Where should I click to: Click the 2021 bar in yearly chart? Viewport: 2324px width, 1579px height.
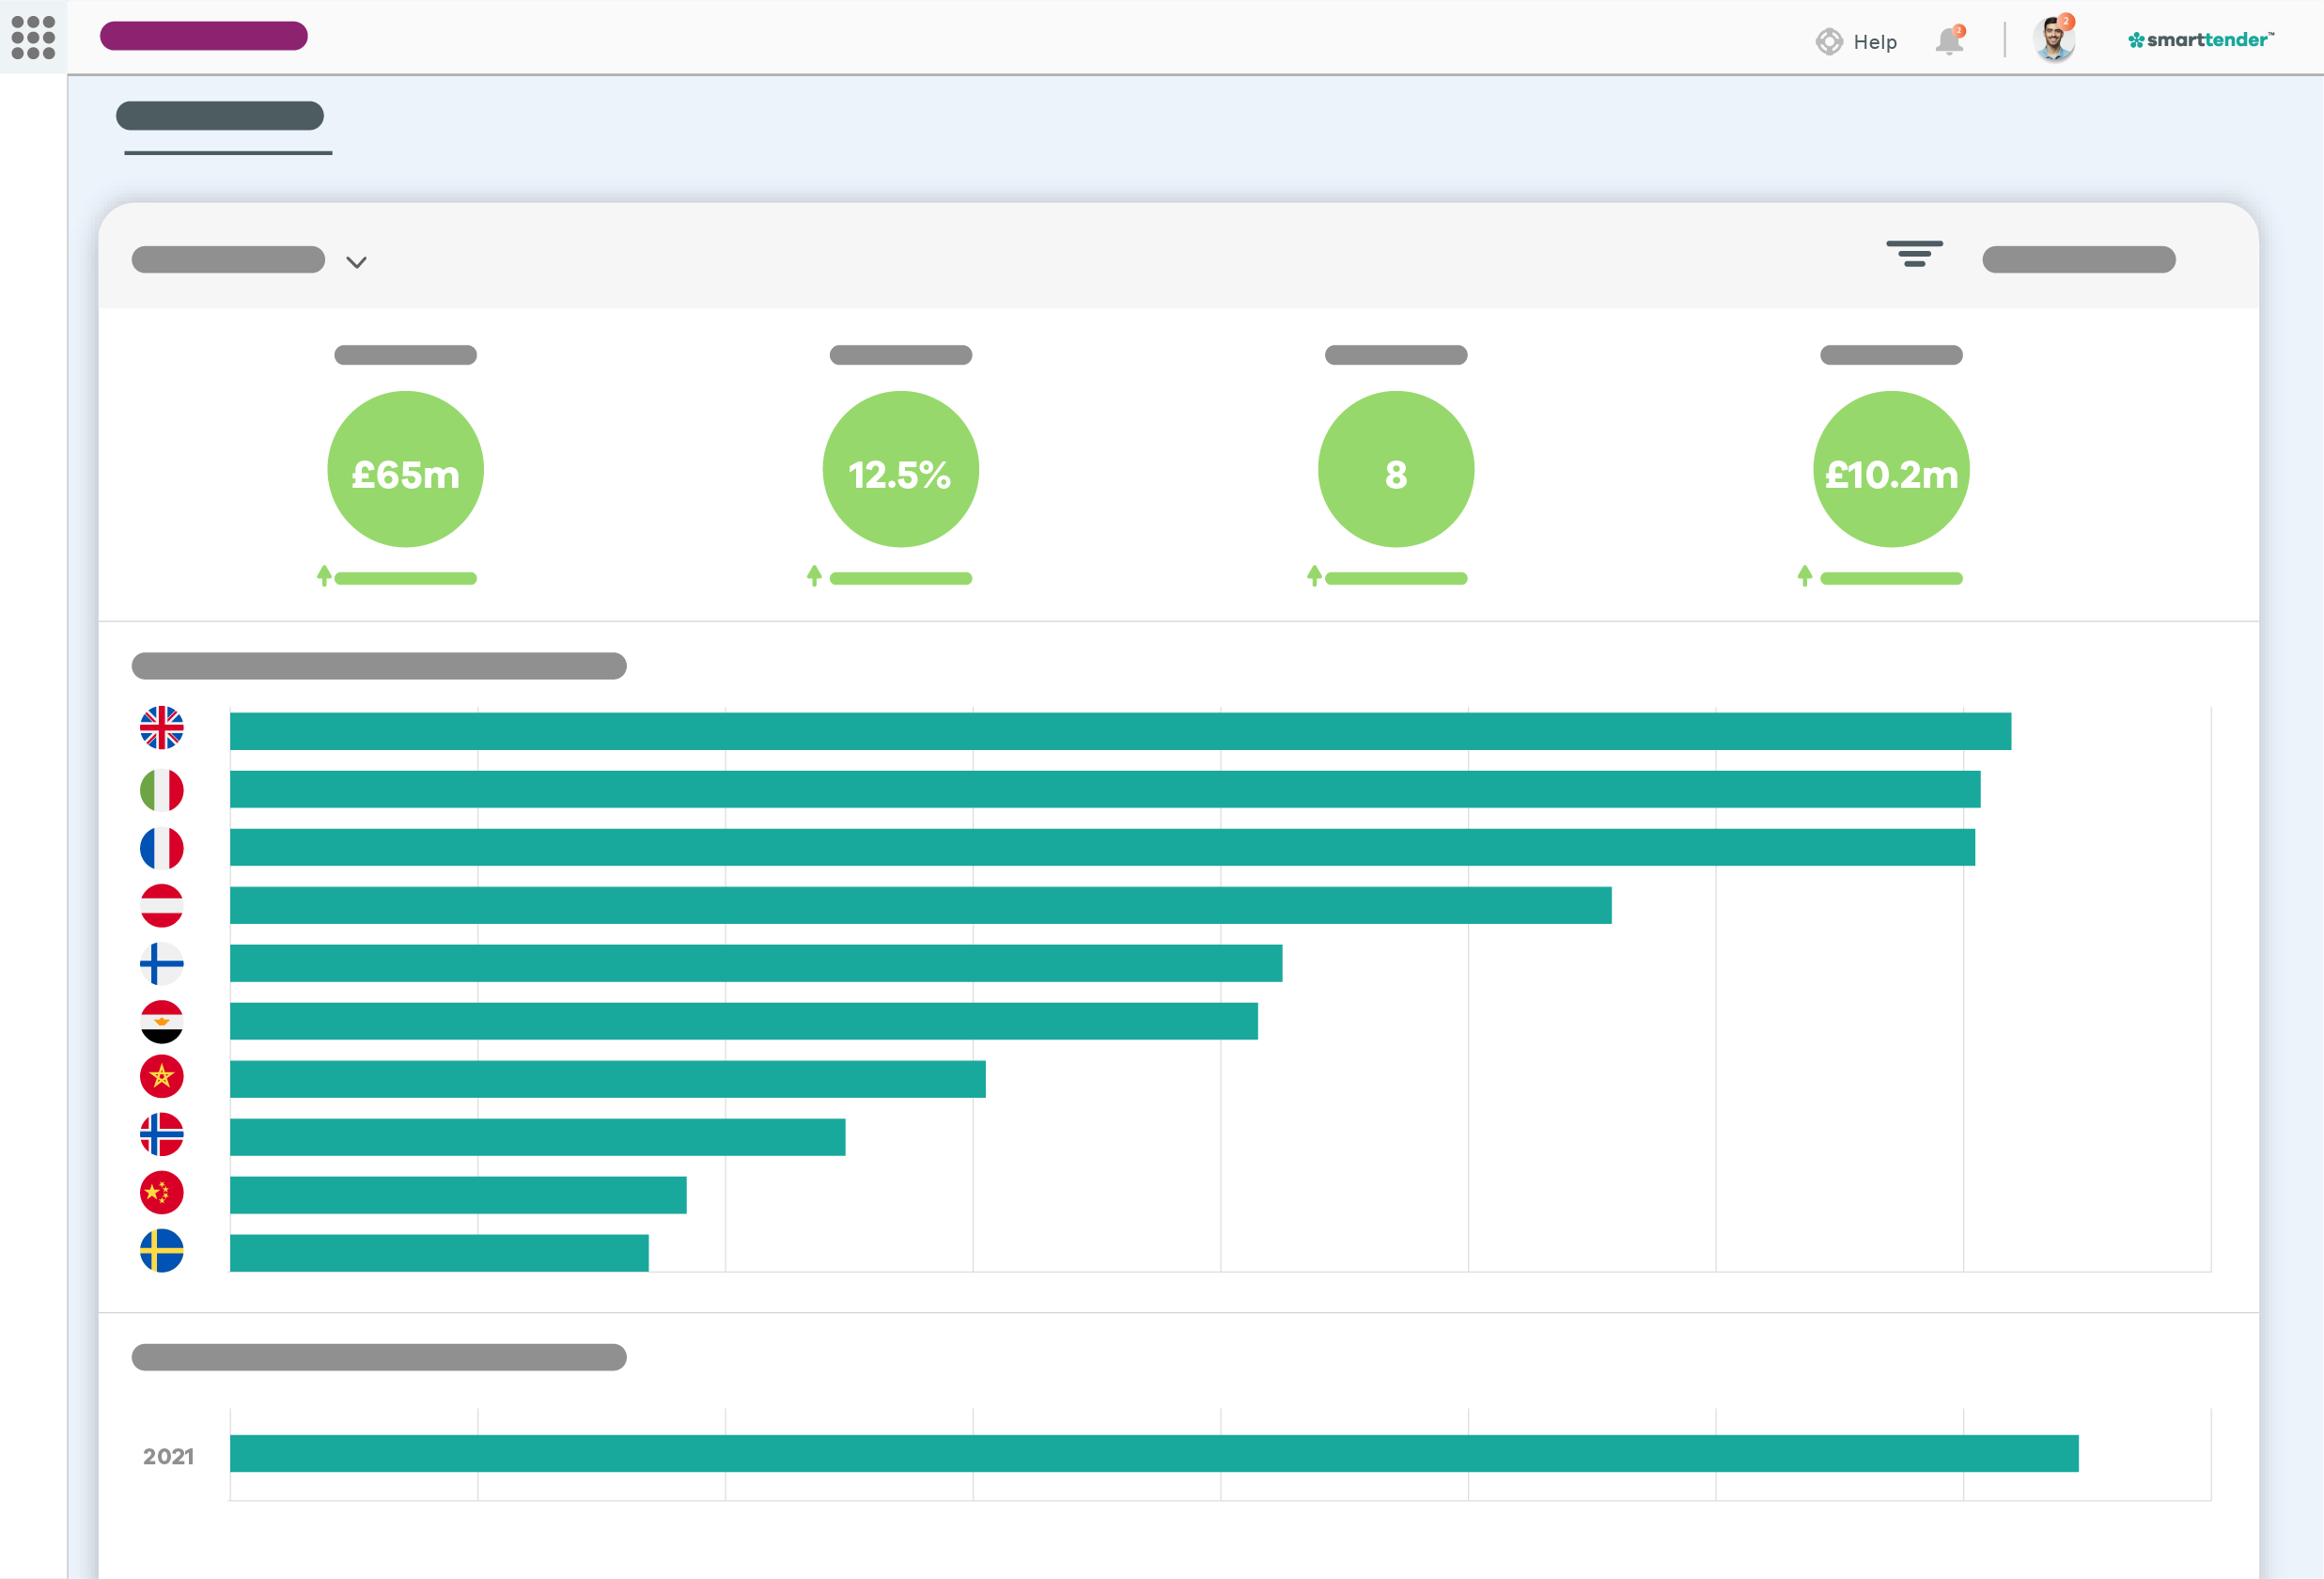pos(1154,1453)
